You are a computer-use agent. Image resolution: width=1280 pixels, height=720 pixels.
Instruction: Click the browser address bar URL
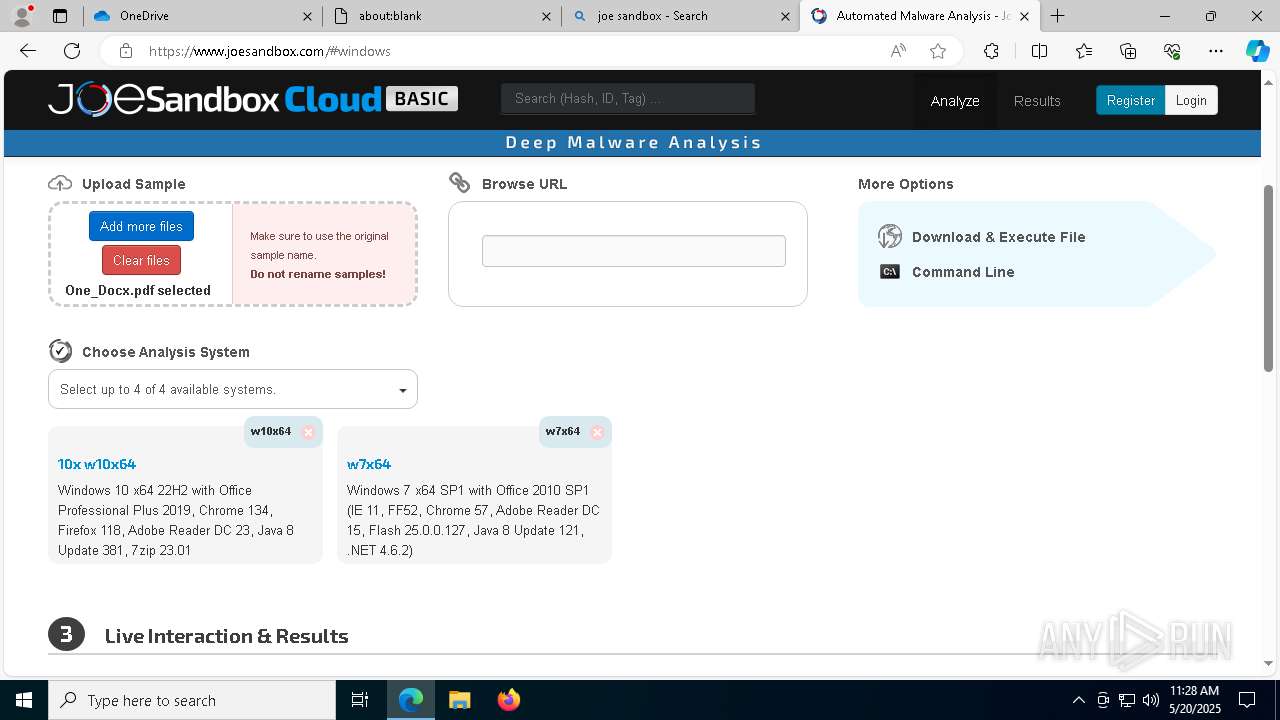(270, 51)
